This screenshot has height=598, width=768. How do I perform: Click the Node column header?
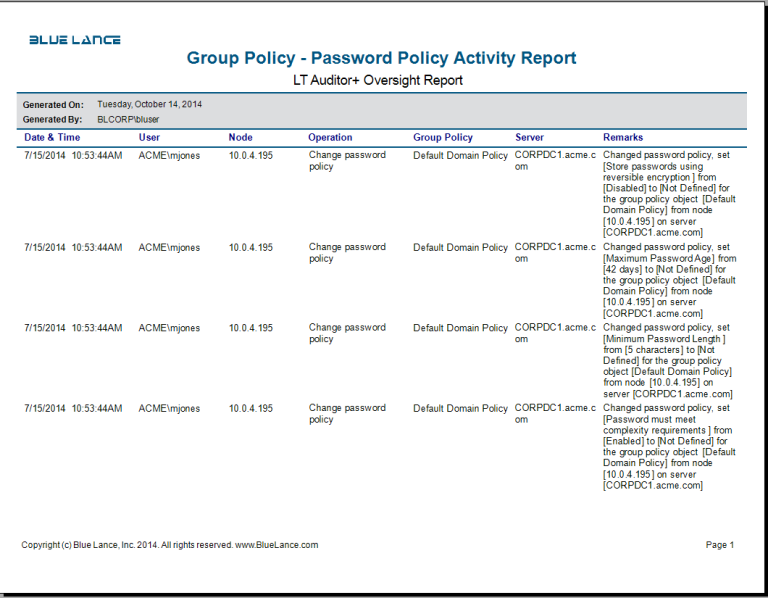tap(240, 137)
